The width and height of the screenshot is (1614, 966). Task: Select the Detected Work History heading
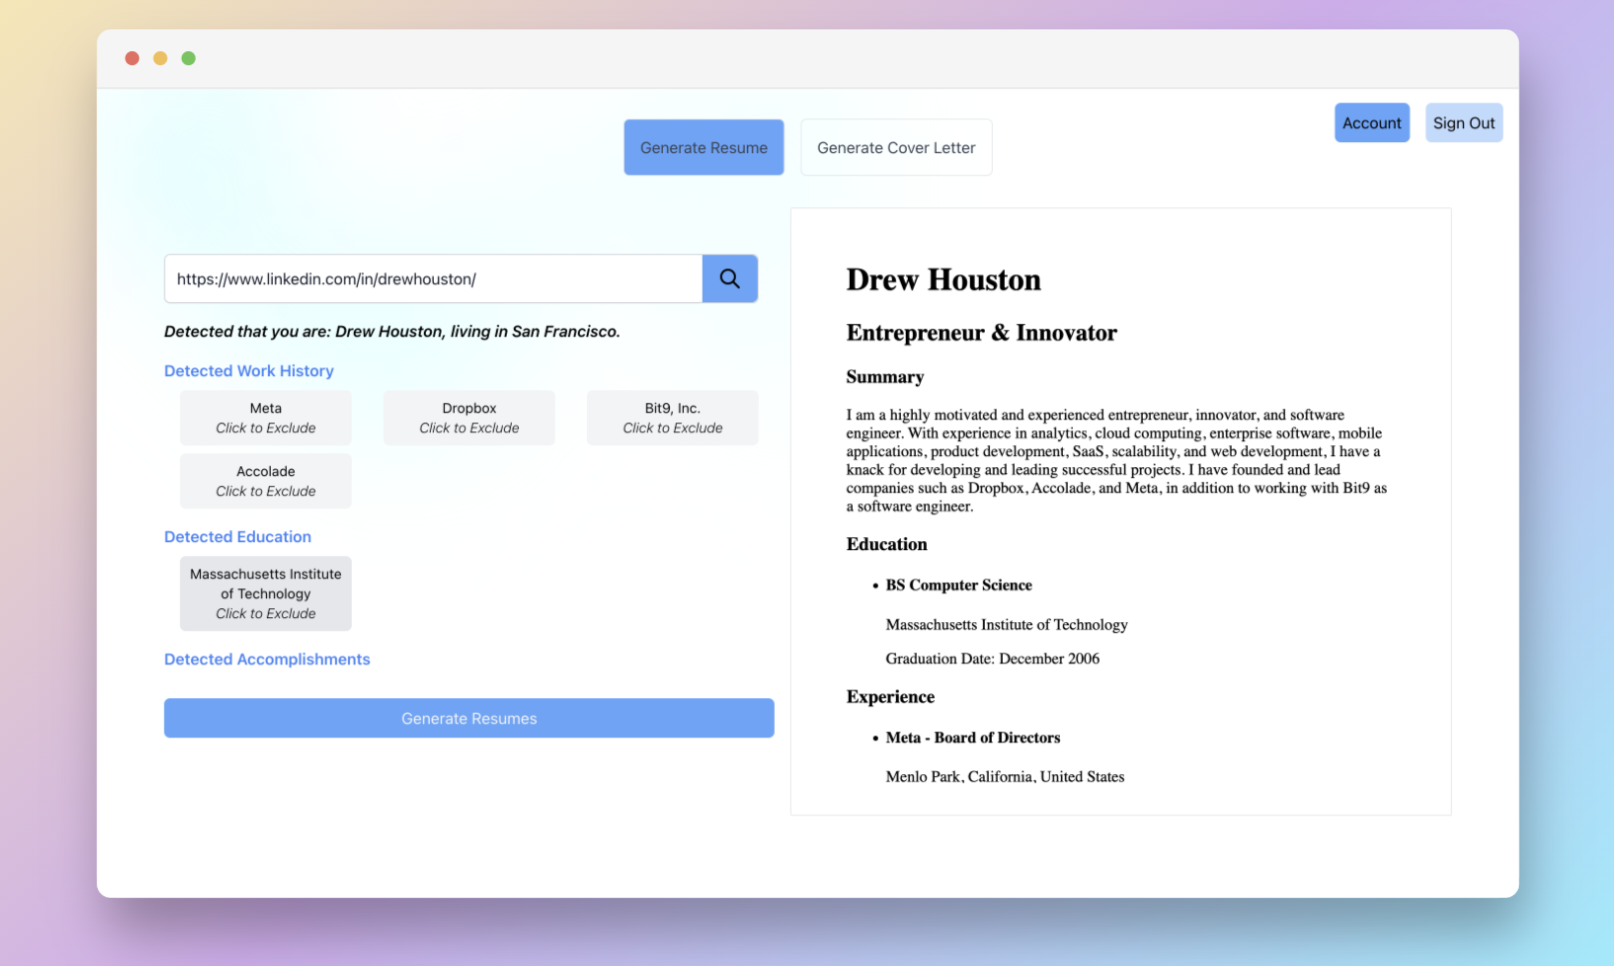coord(249,371)
